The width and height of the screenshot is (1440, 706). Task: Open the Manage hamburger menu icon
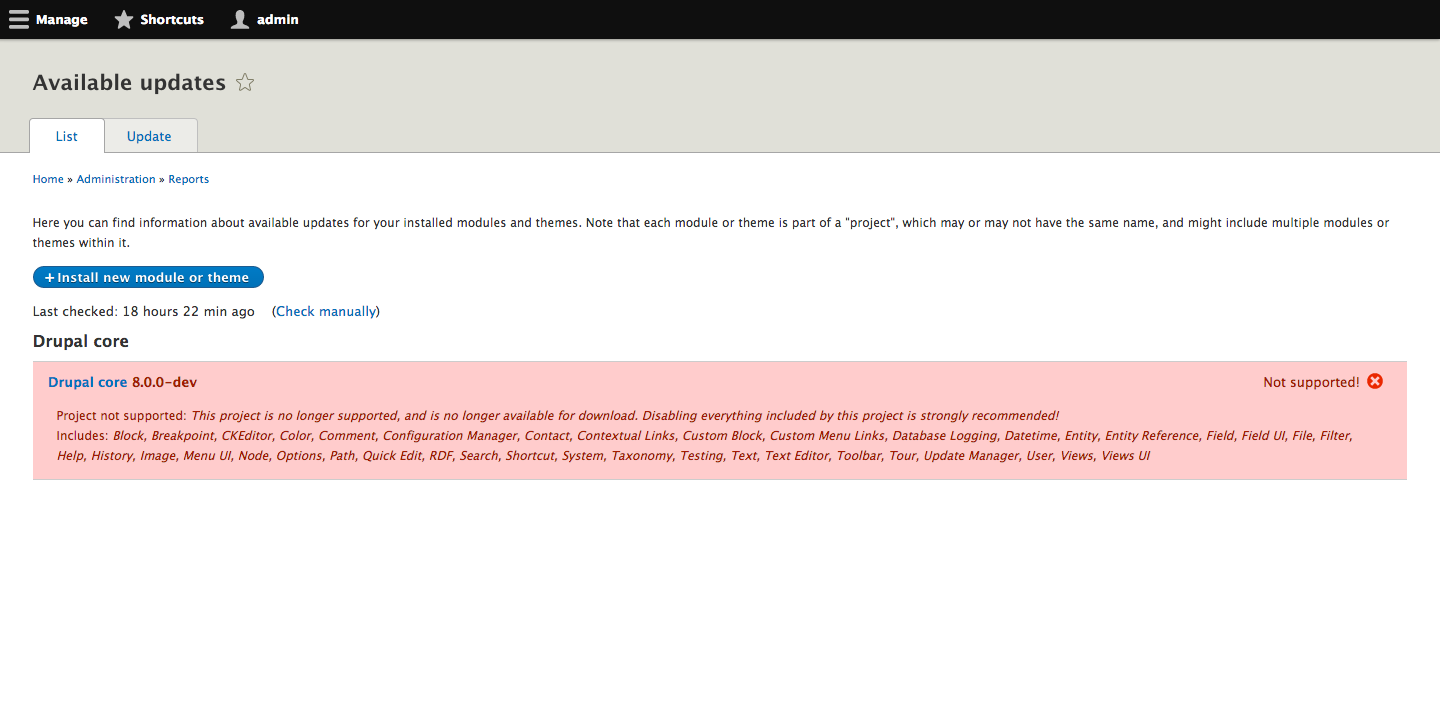[19, 19]
